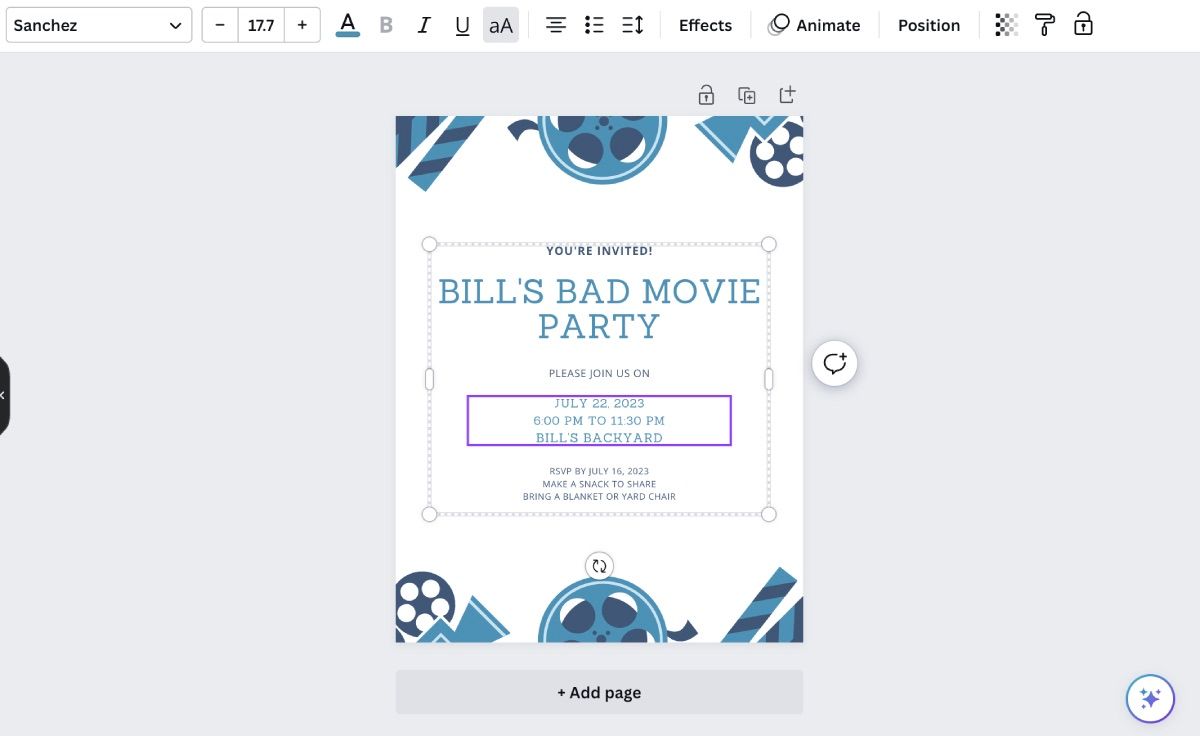
Task: Click the MAKE A SNACK TO SHARE line
Action: click(599, 484)
